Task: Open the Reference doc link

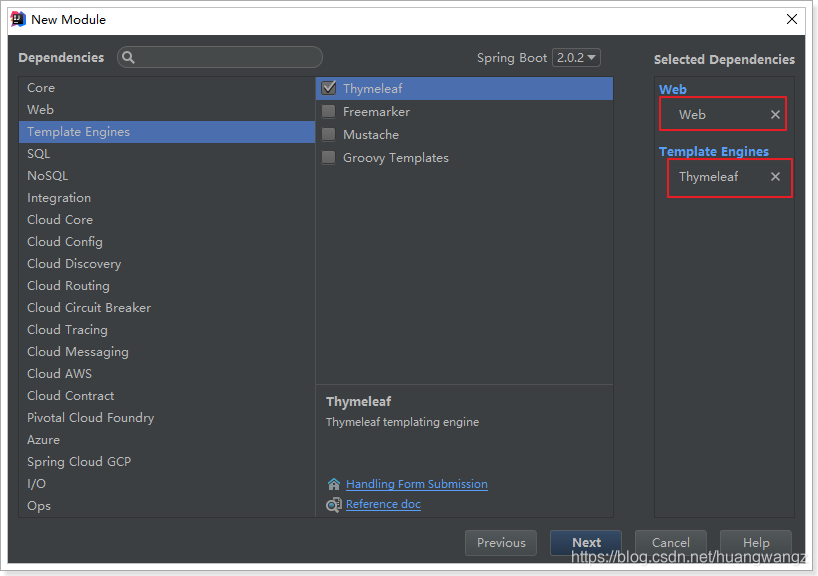Action: click(383, 504)
